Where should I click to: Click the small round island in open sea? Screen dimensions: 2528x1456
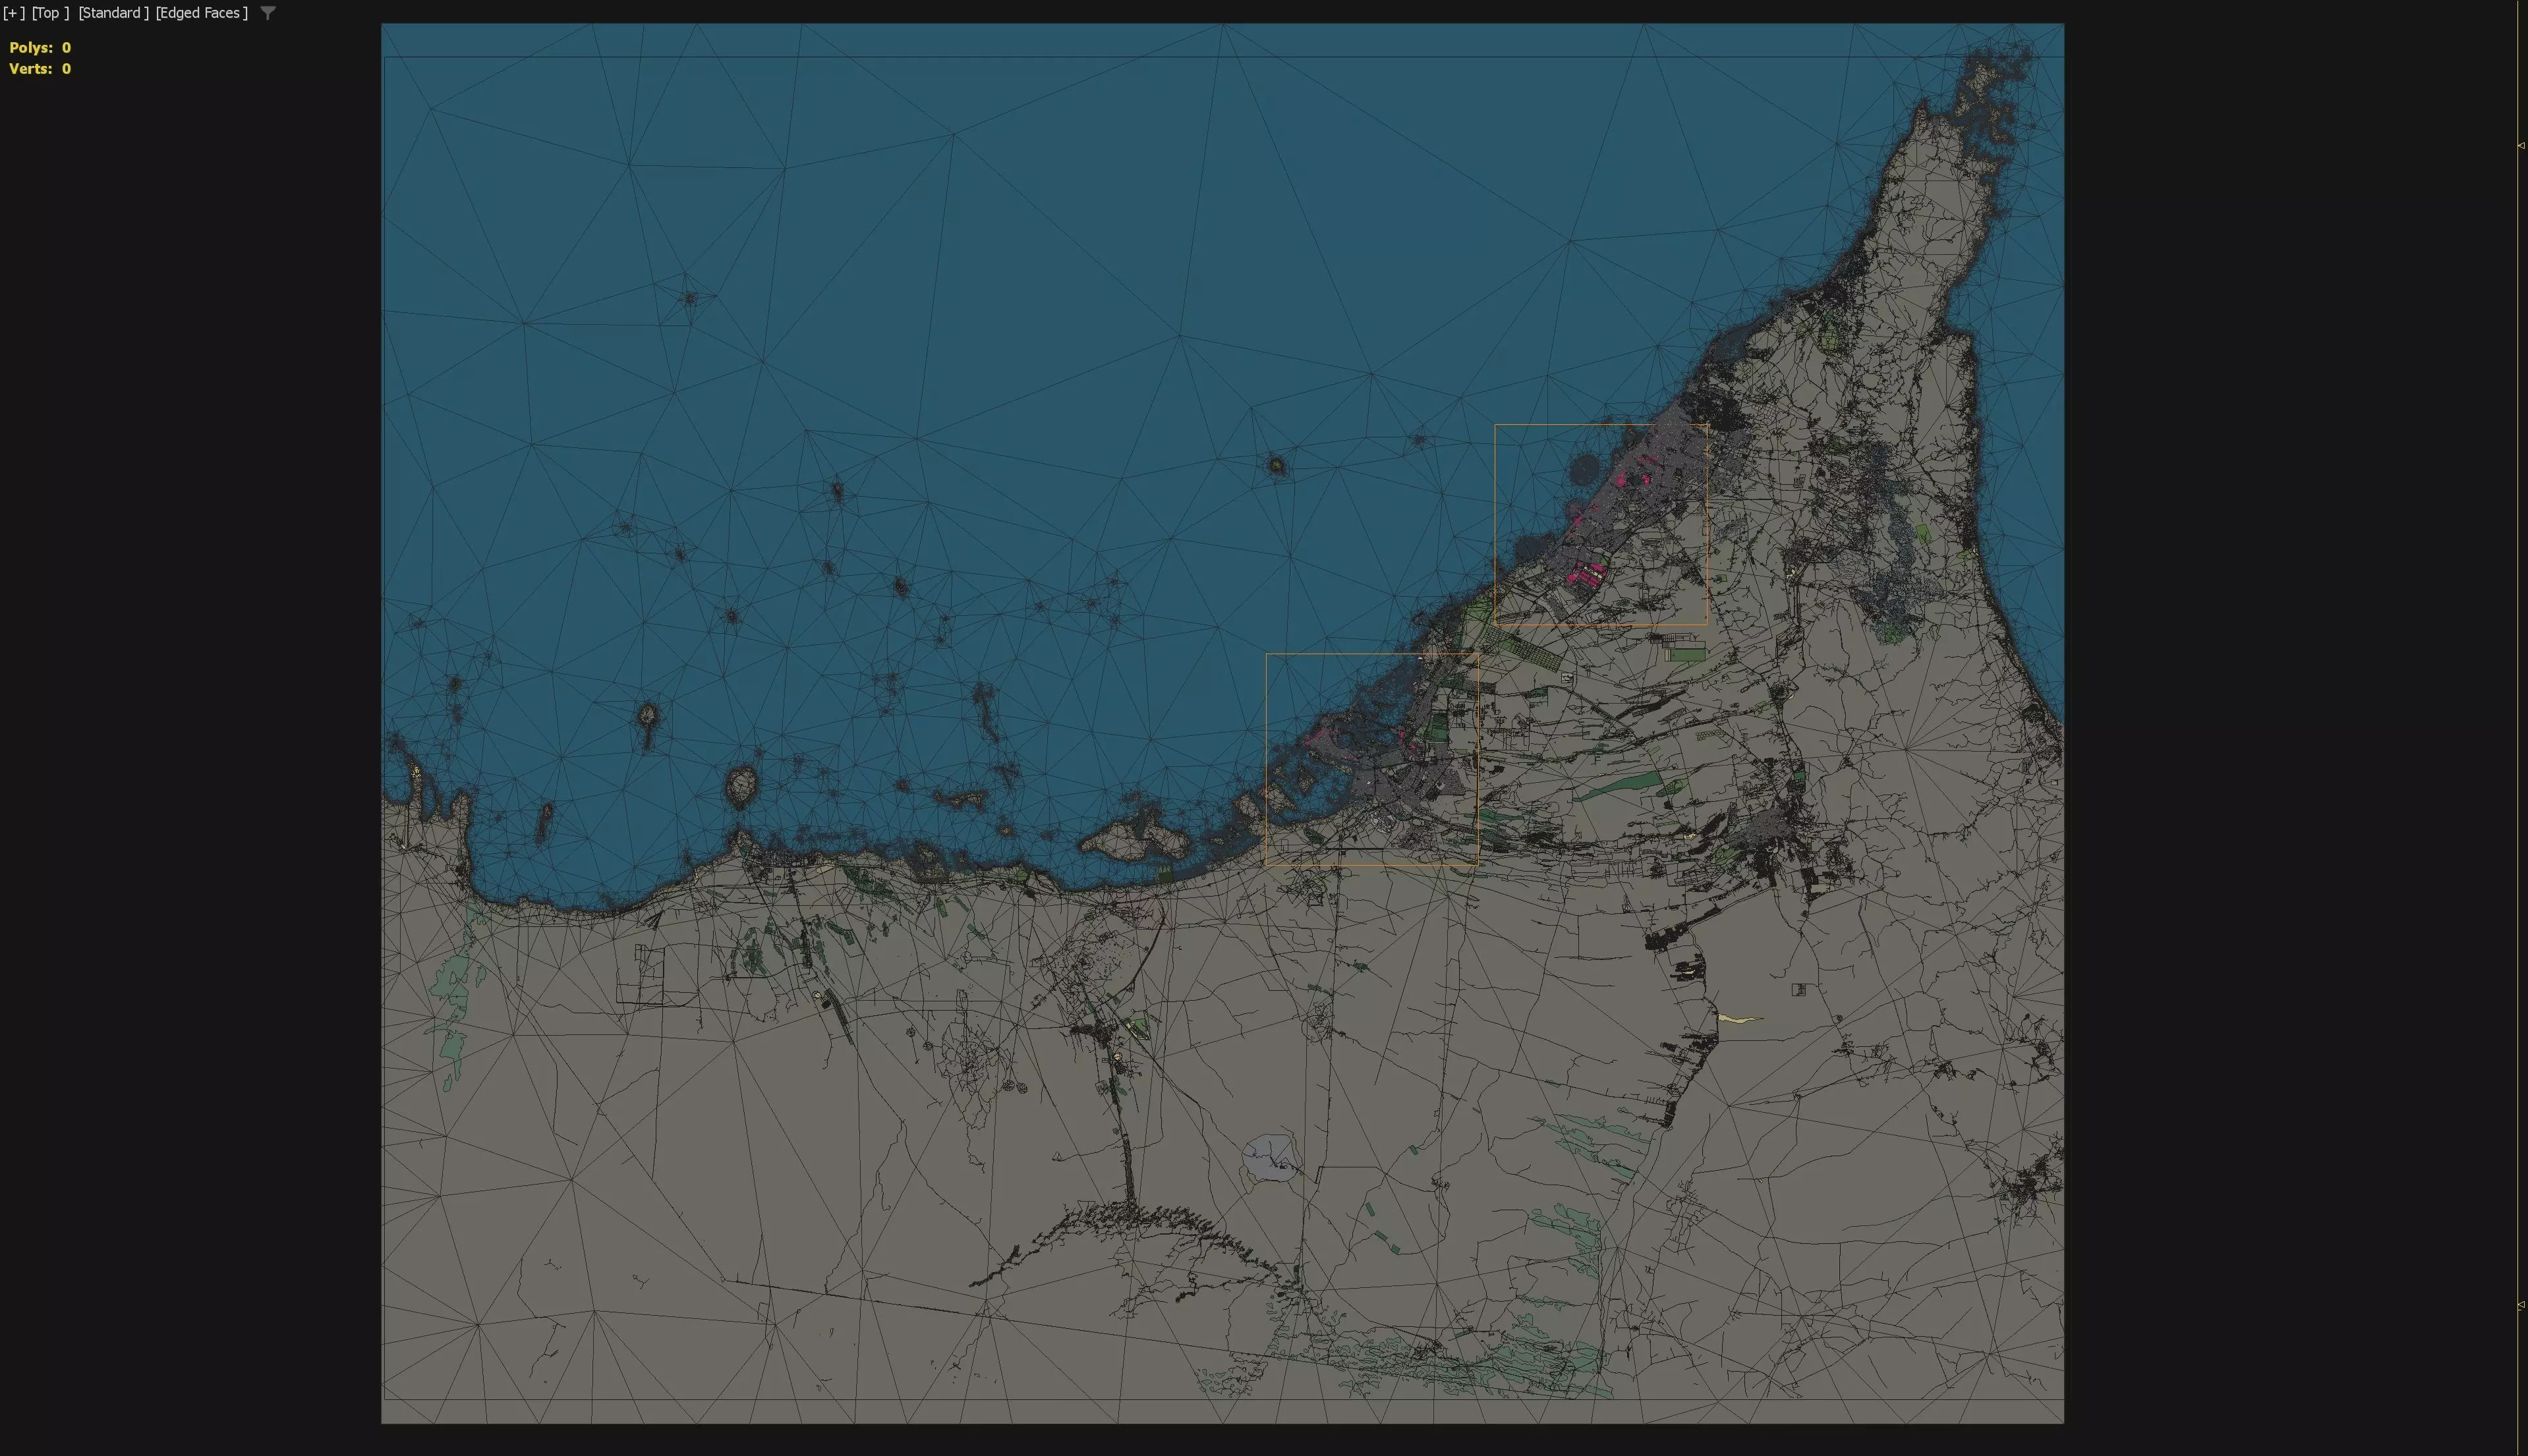point(1276,465)
